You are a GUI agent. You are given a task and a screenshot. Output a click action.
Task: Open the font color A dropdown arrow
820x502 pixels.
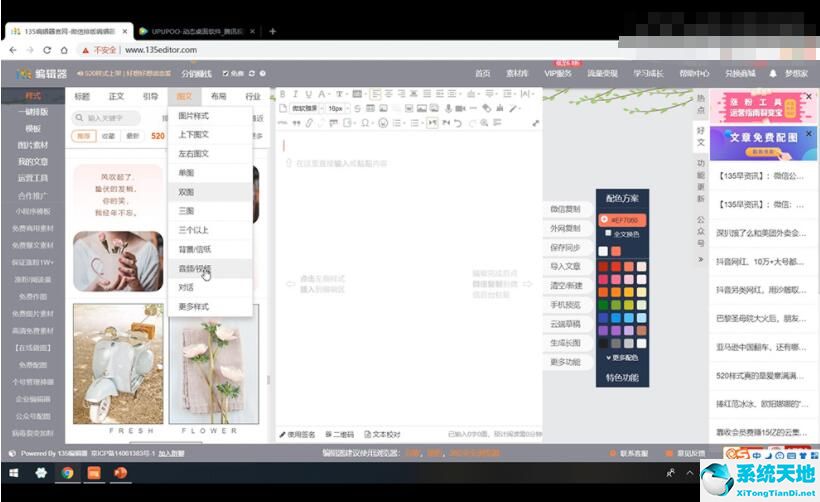click(329, 95)
